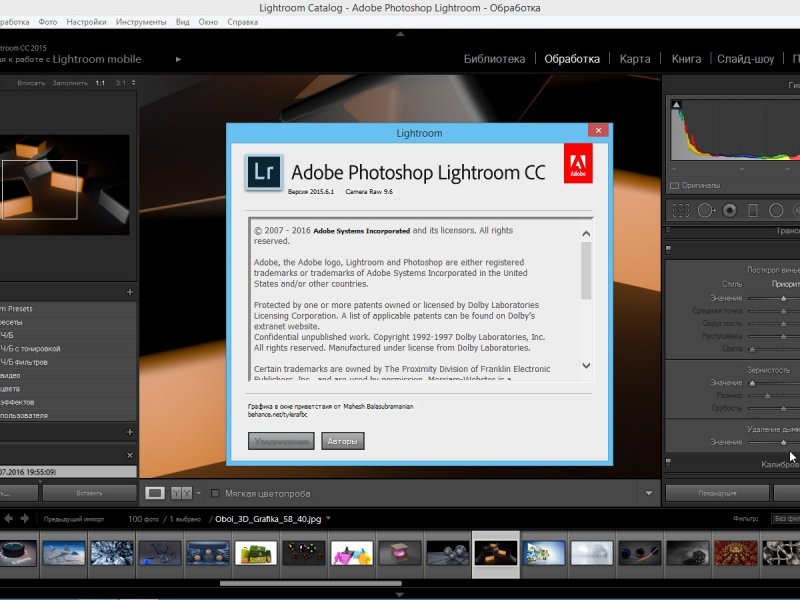Select the Crop Overlay tool
This screenshot has width=800, height=600.
[681, 210]
